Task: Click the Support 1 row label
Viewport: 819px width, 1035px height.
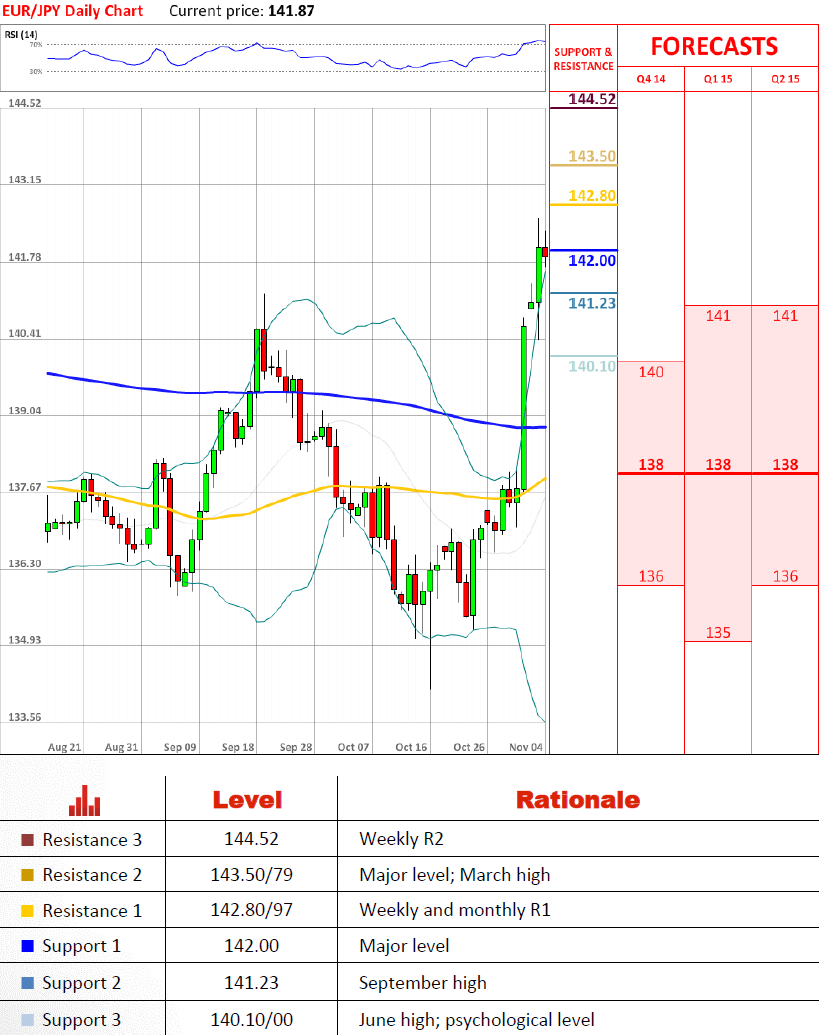Action: click(x=82, y=947)
